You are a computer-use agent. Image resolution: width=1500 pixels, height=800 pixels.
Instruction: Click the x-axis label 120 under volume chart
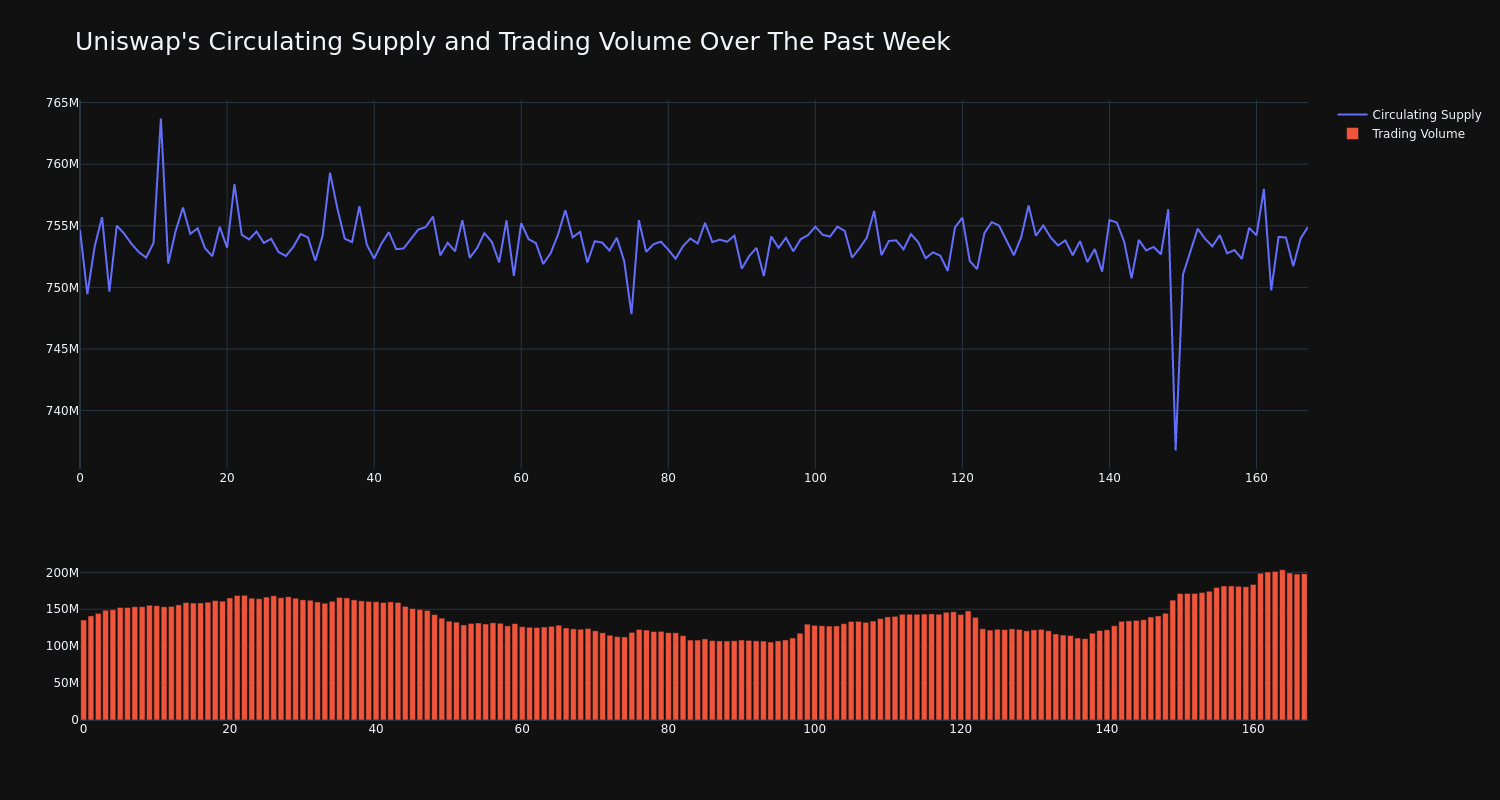[x=961, y=729]
